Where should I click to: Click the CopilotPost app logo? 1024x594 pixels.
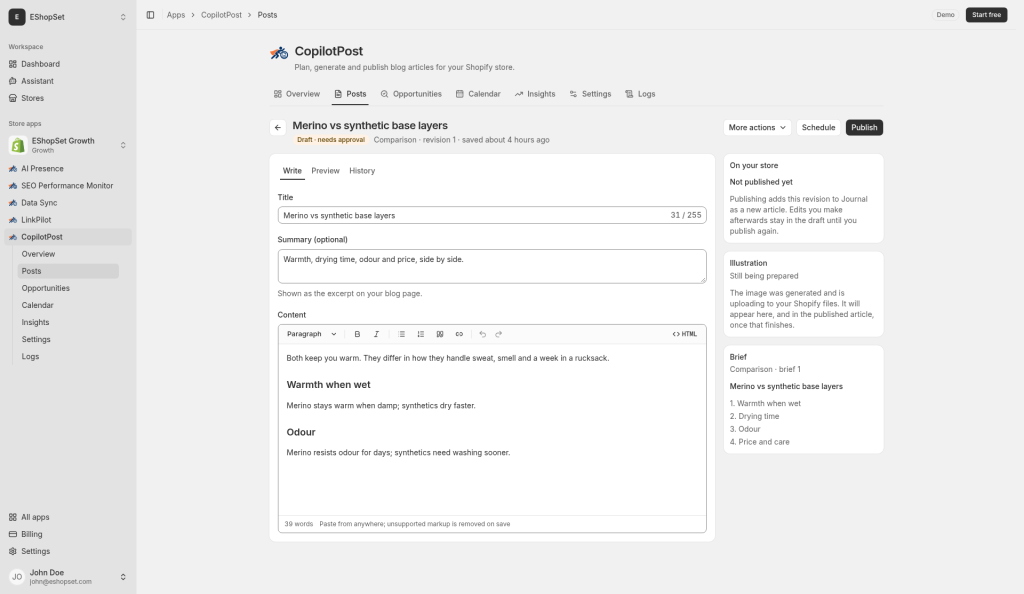(x=280, y=53)
